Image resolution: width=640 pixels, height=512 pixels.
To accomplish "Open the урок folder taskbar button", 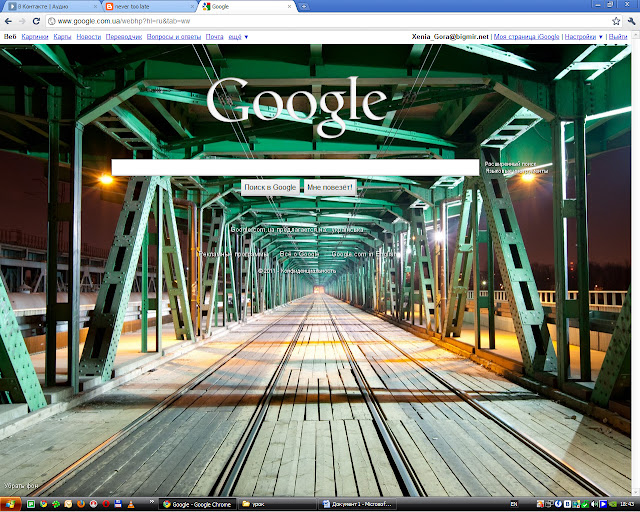I will pos(278,504).
